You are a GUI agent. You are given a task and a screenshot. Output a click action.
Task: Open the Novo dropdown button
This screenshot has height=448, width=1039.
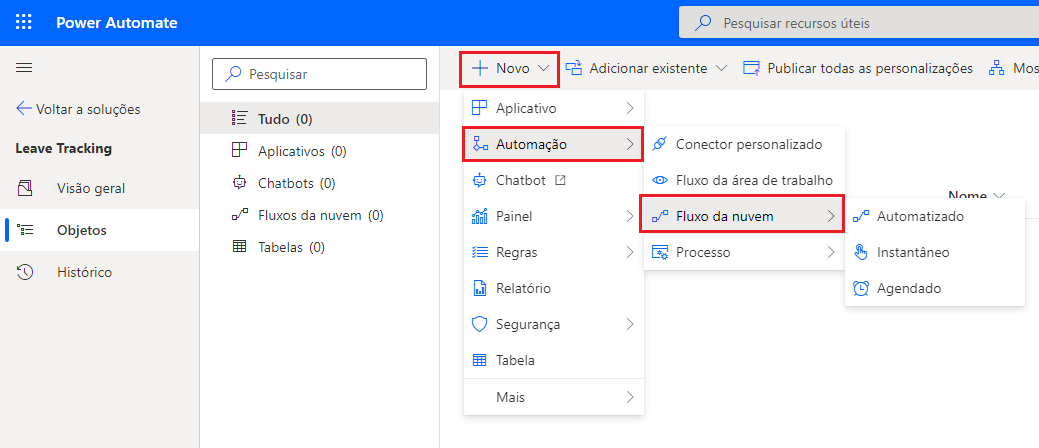pyautogui.click(x=509, y=68)
